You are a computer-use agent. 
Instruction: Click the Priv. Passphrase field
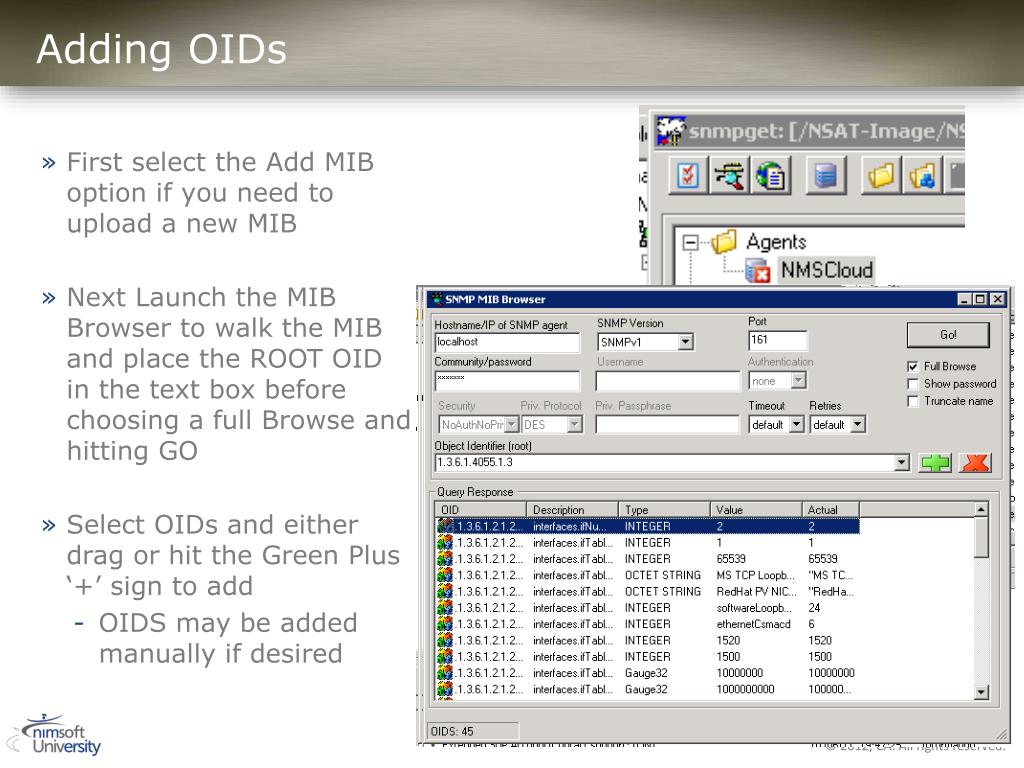click(667, 424)
